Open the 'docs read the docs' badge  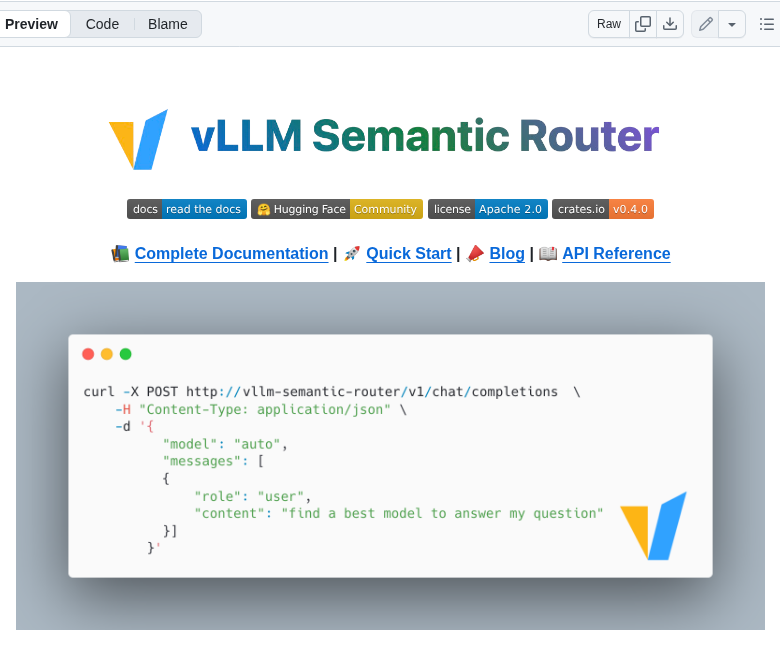pyautogui.click(x=187, y=209)
